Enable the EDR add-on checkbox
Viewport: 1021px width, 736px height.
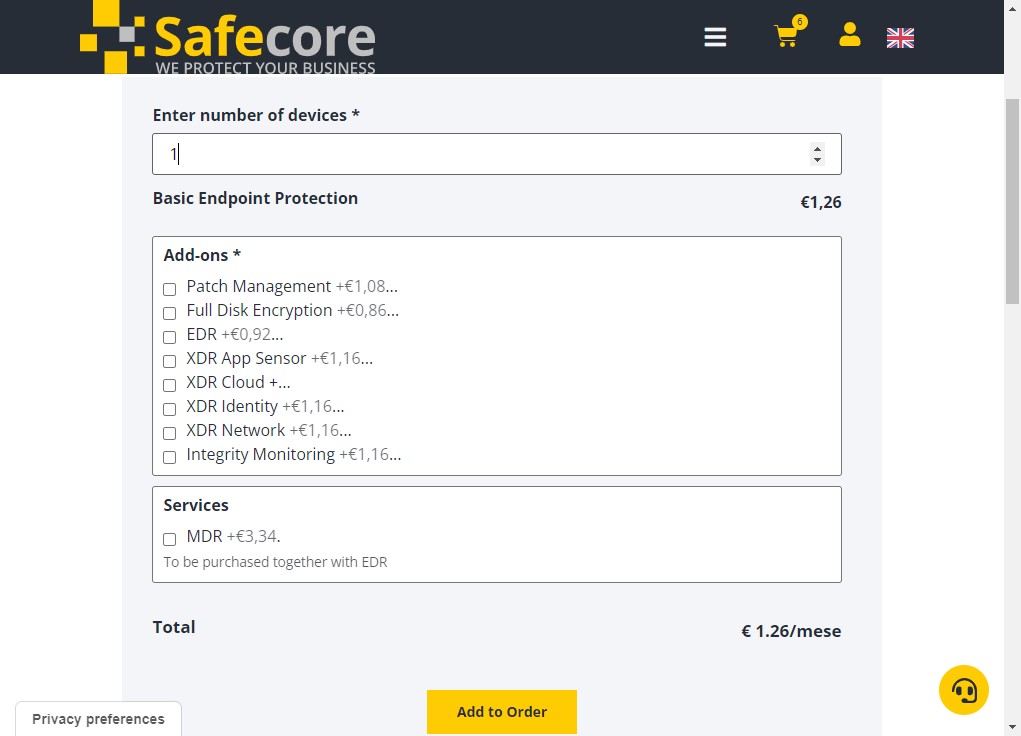click(169, 337)
